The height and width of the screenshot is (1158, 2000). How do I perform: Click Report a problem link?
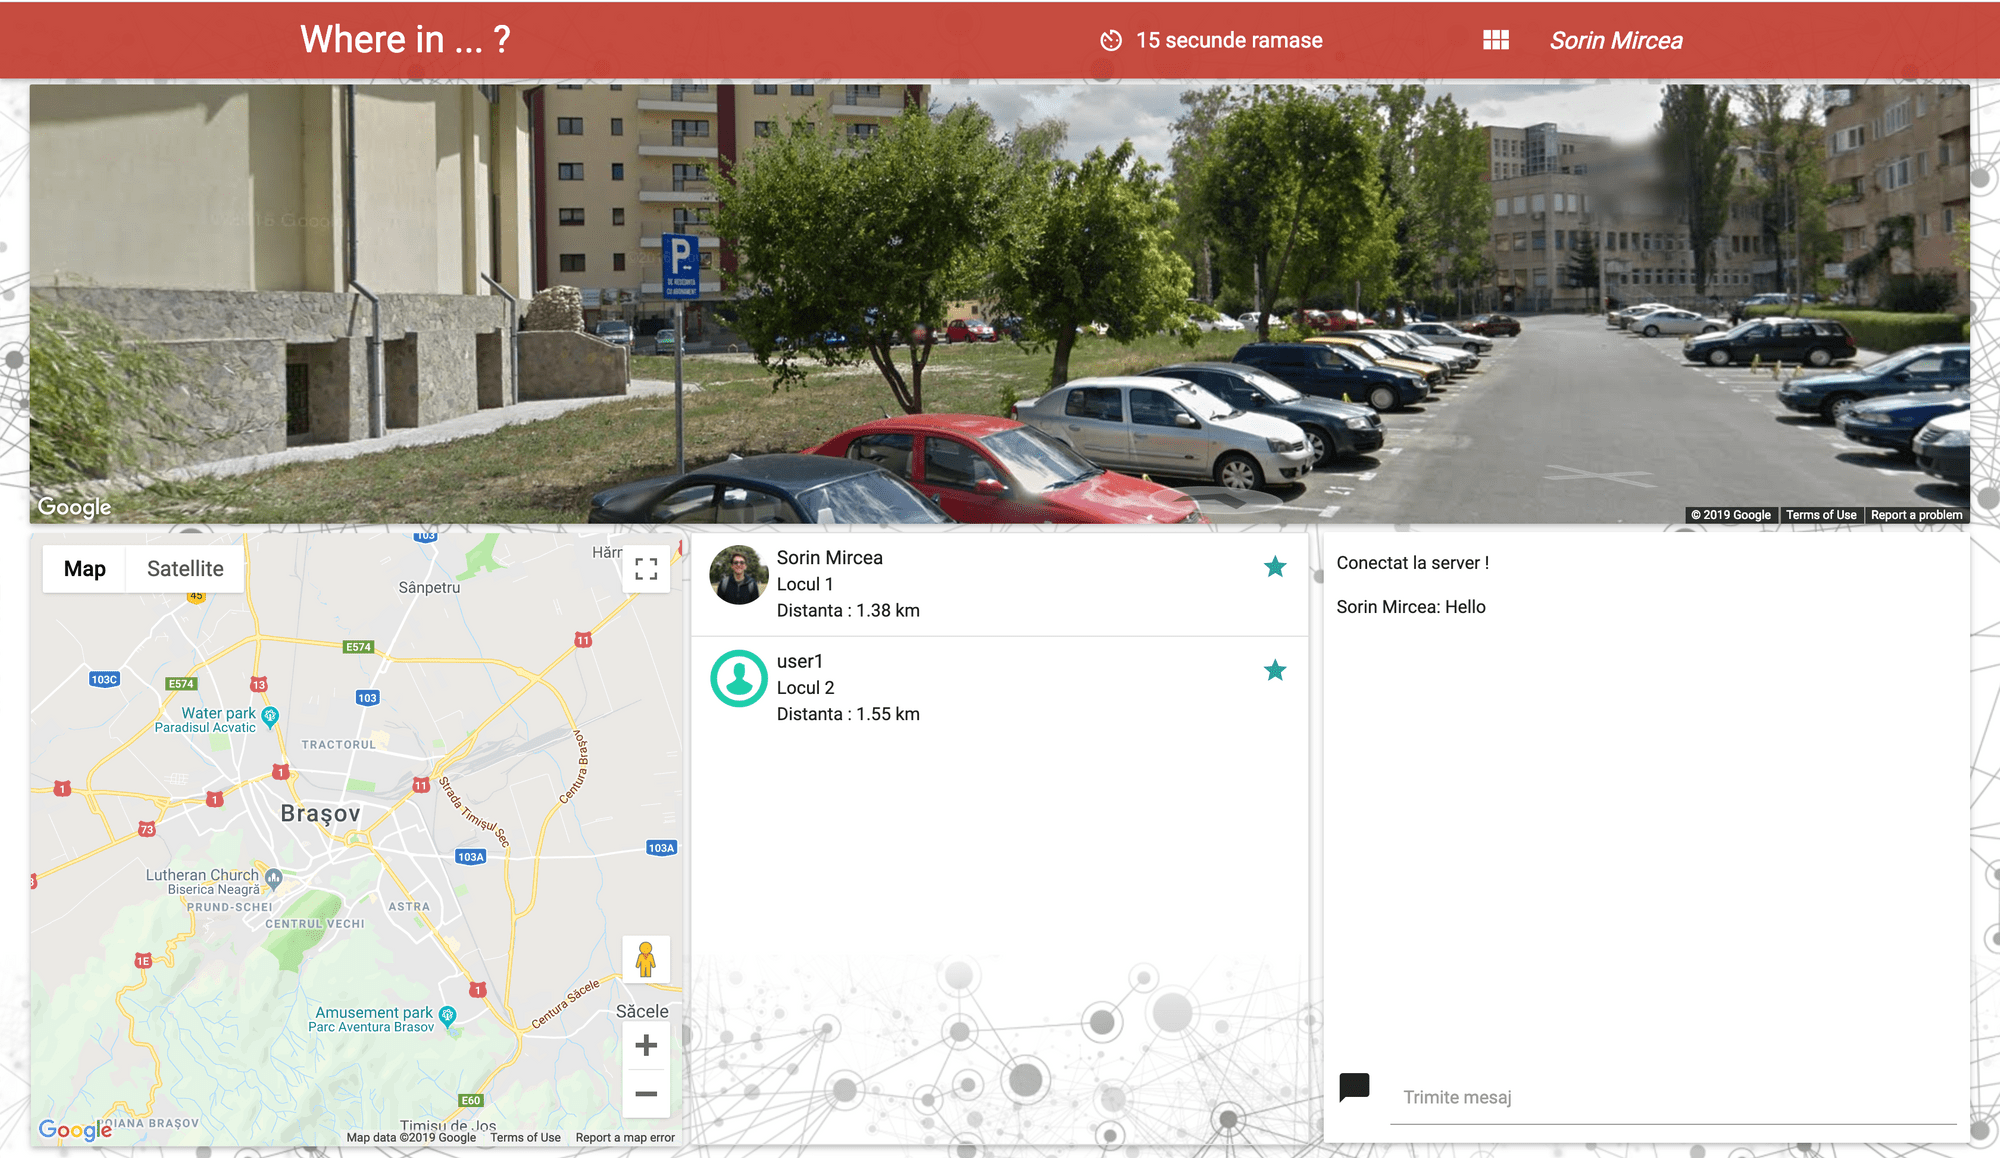1916,515
